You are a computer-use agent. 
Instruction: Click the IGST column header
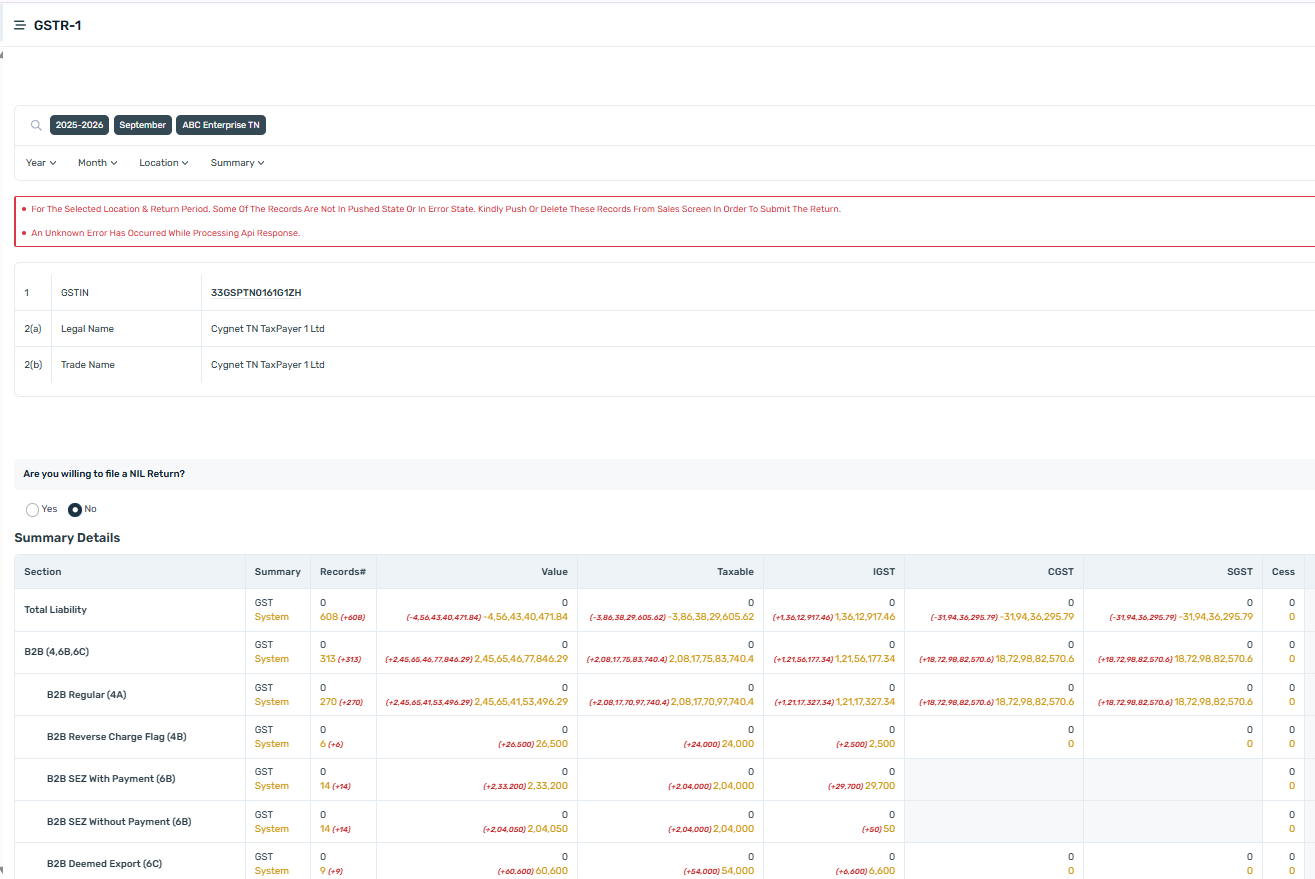point(883,572)
